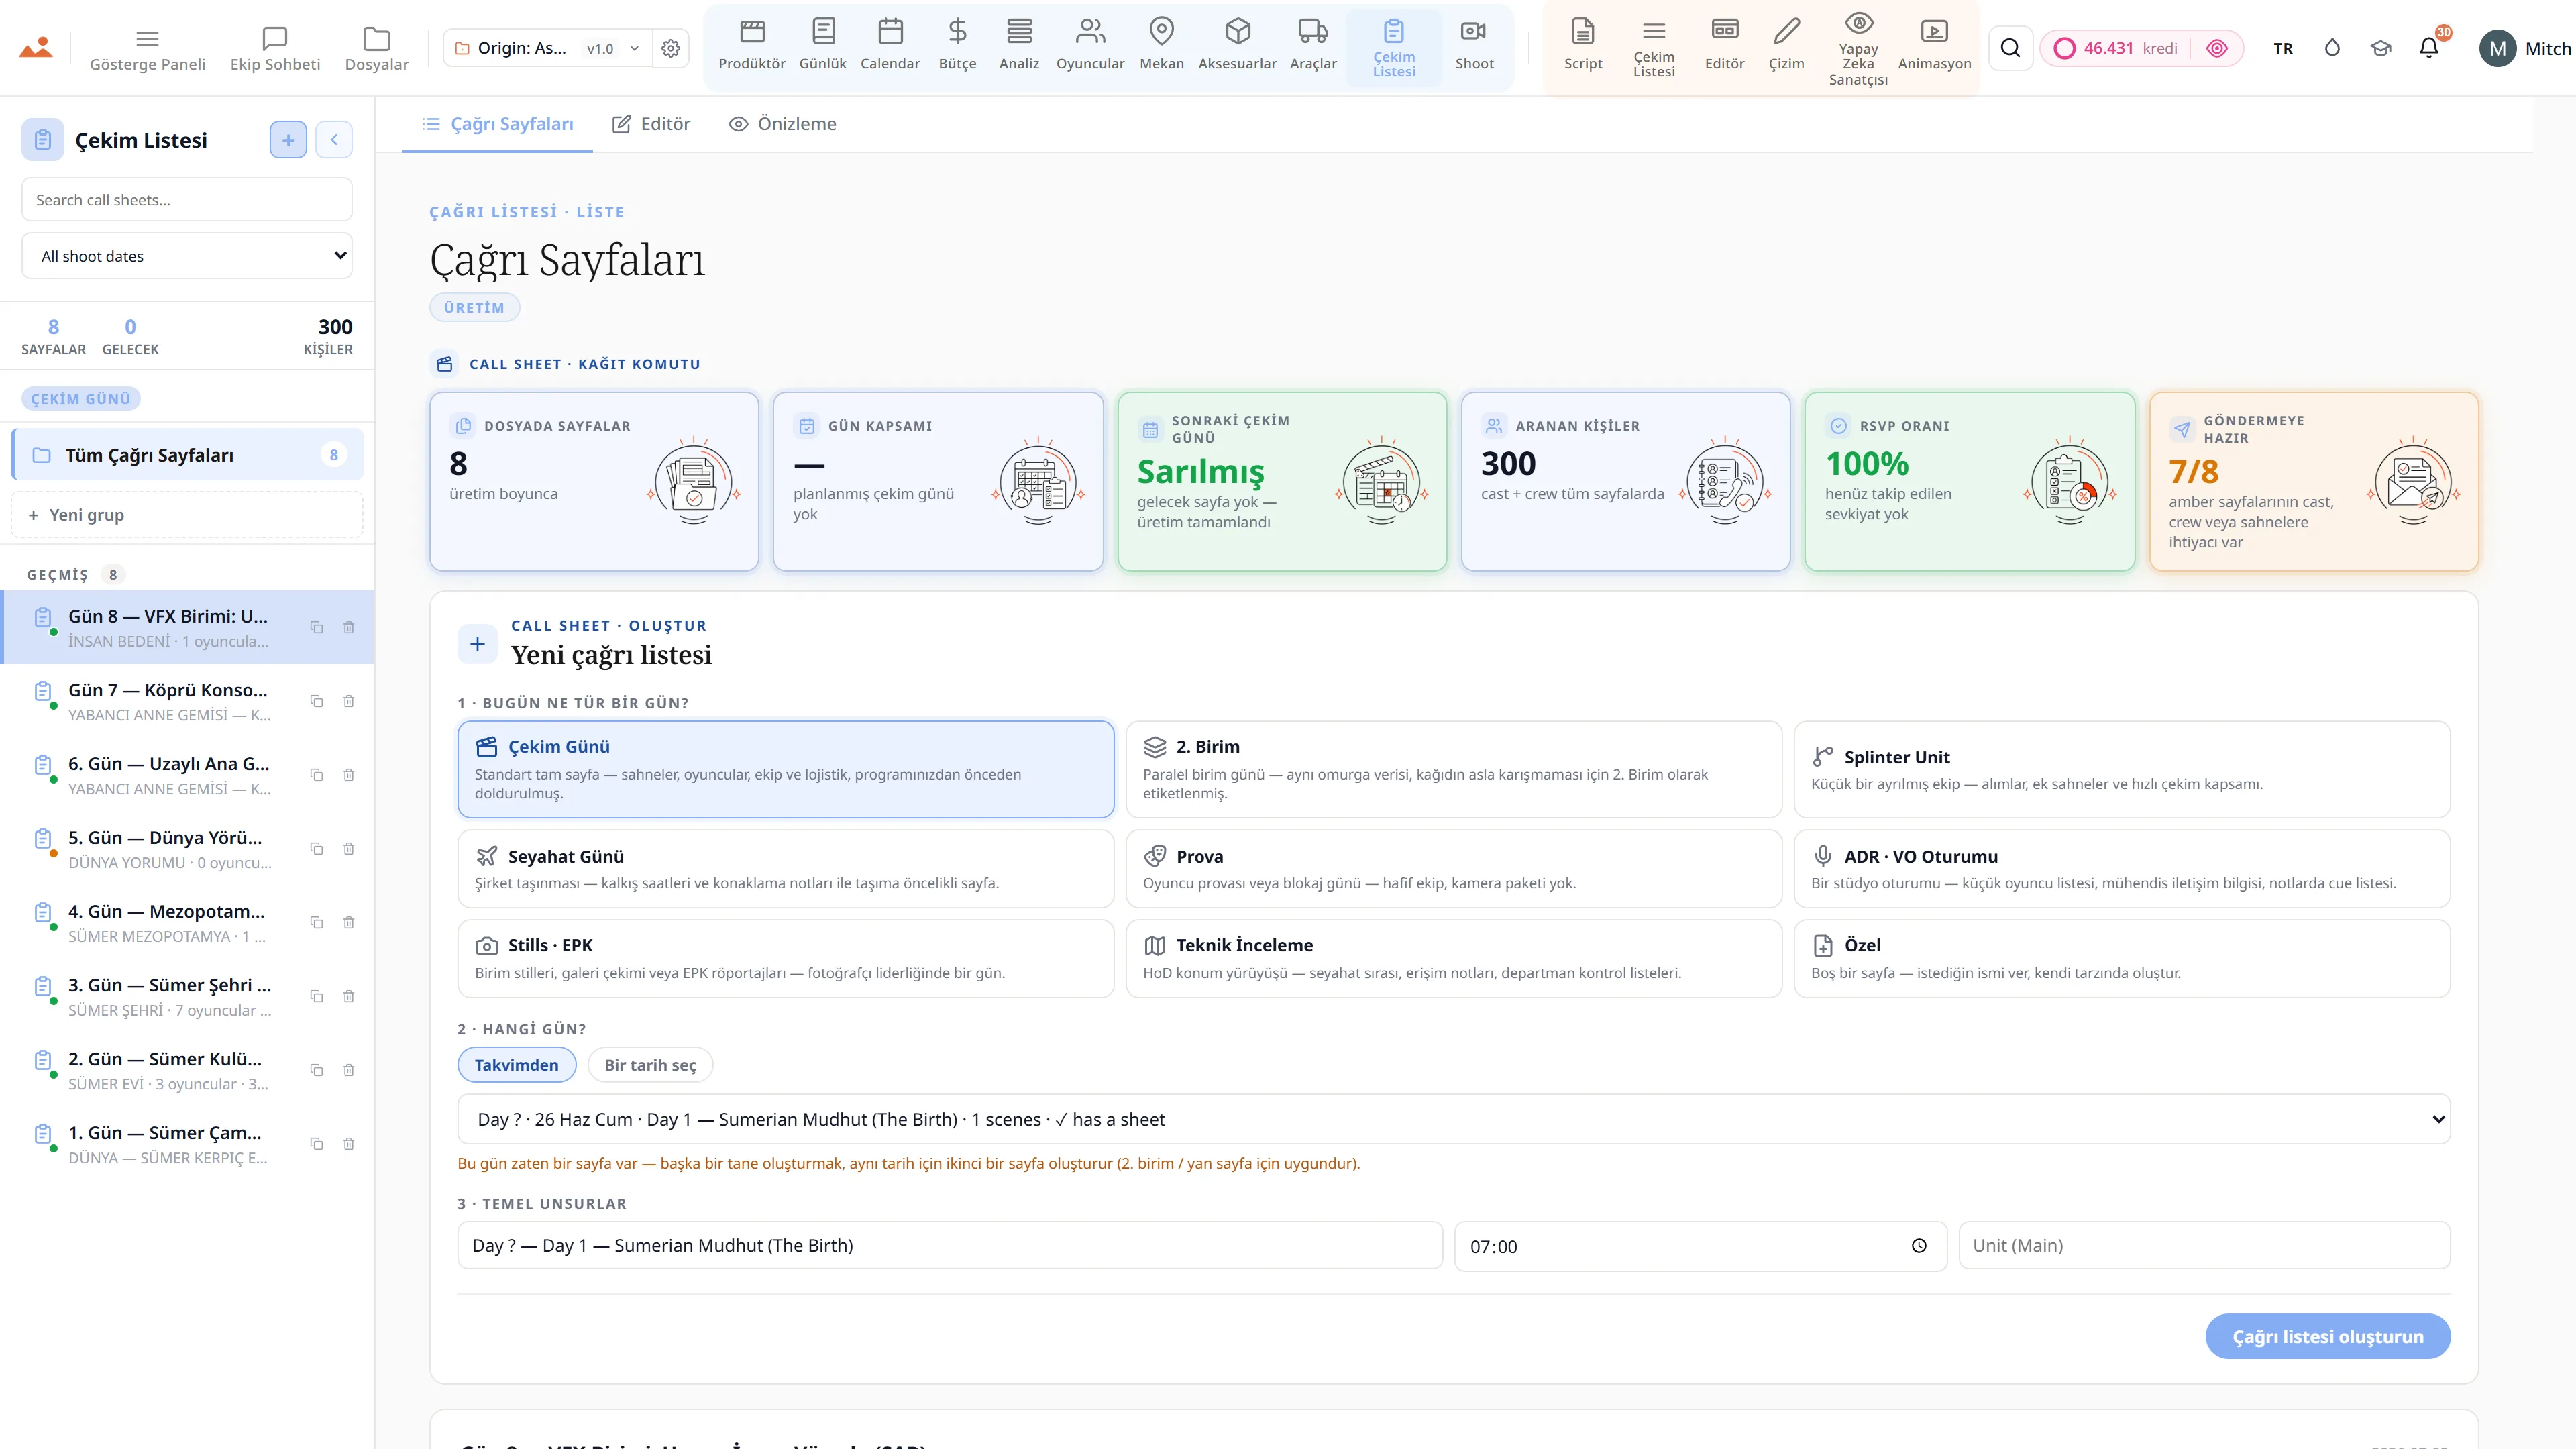The width and height of the screenshot is (2576, 1449).
Task: Switch to the Editör tab
Action: point(651,124)
